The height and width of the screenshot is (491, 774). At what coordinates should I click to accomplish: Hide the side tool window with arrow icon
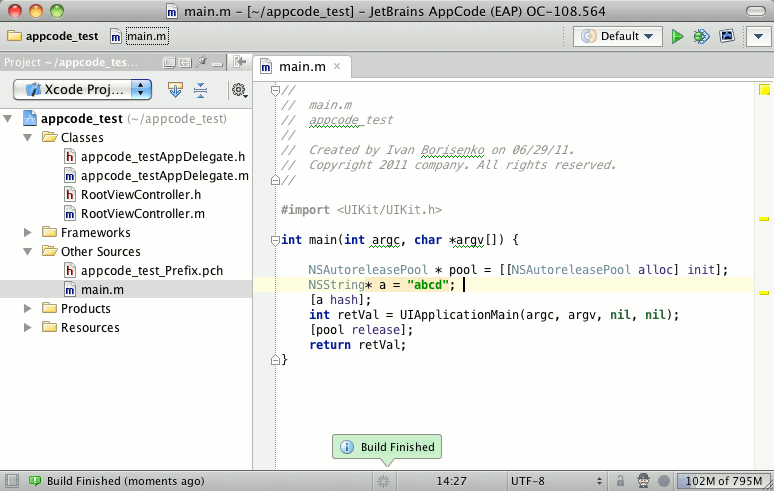pos(240,62)
